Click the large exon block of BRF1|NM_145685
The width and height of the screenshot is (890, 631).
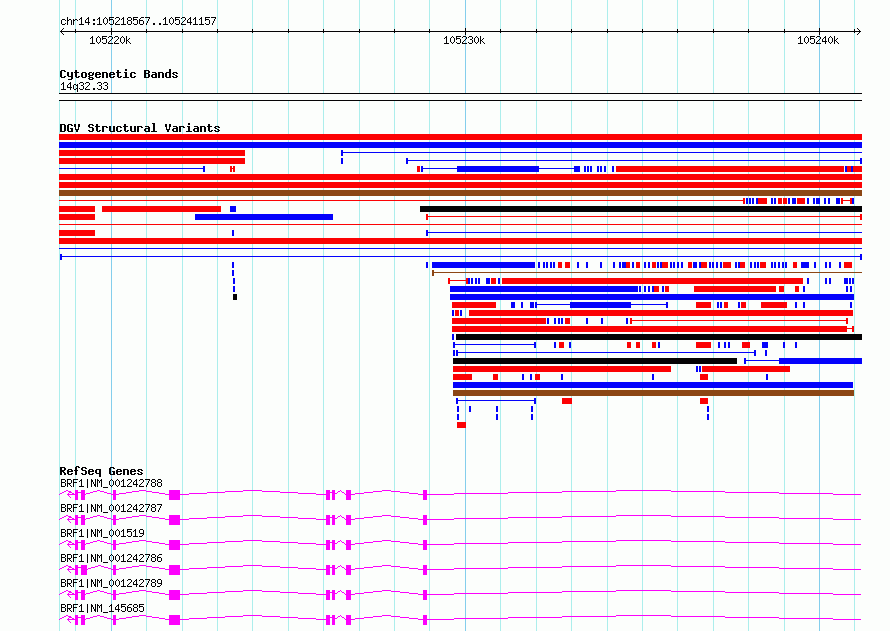point(174,620)
